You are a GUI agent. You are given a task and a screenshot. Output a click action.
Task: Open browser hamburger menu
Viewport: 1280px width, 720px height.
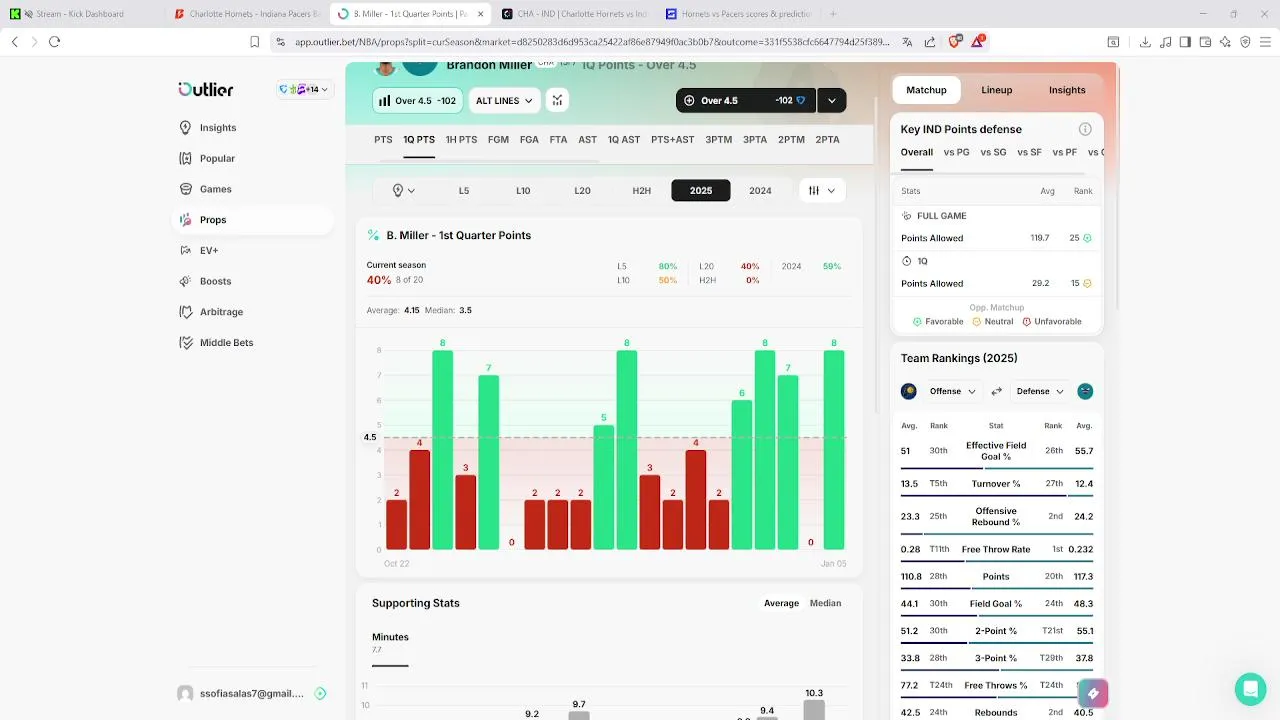[1266, 42]
